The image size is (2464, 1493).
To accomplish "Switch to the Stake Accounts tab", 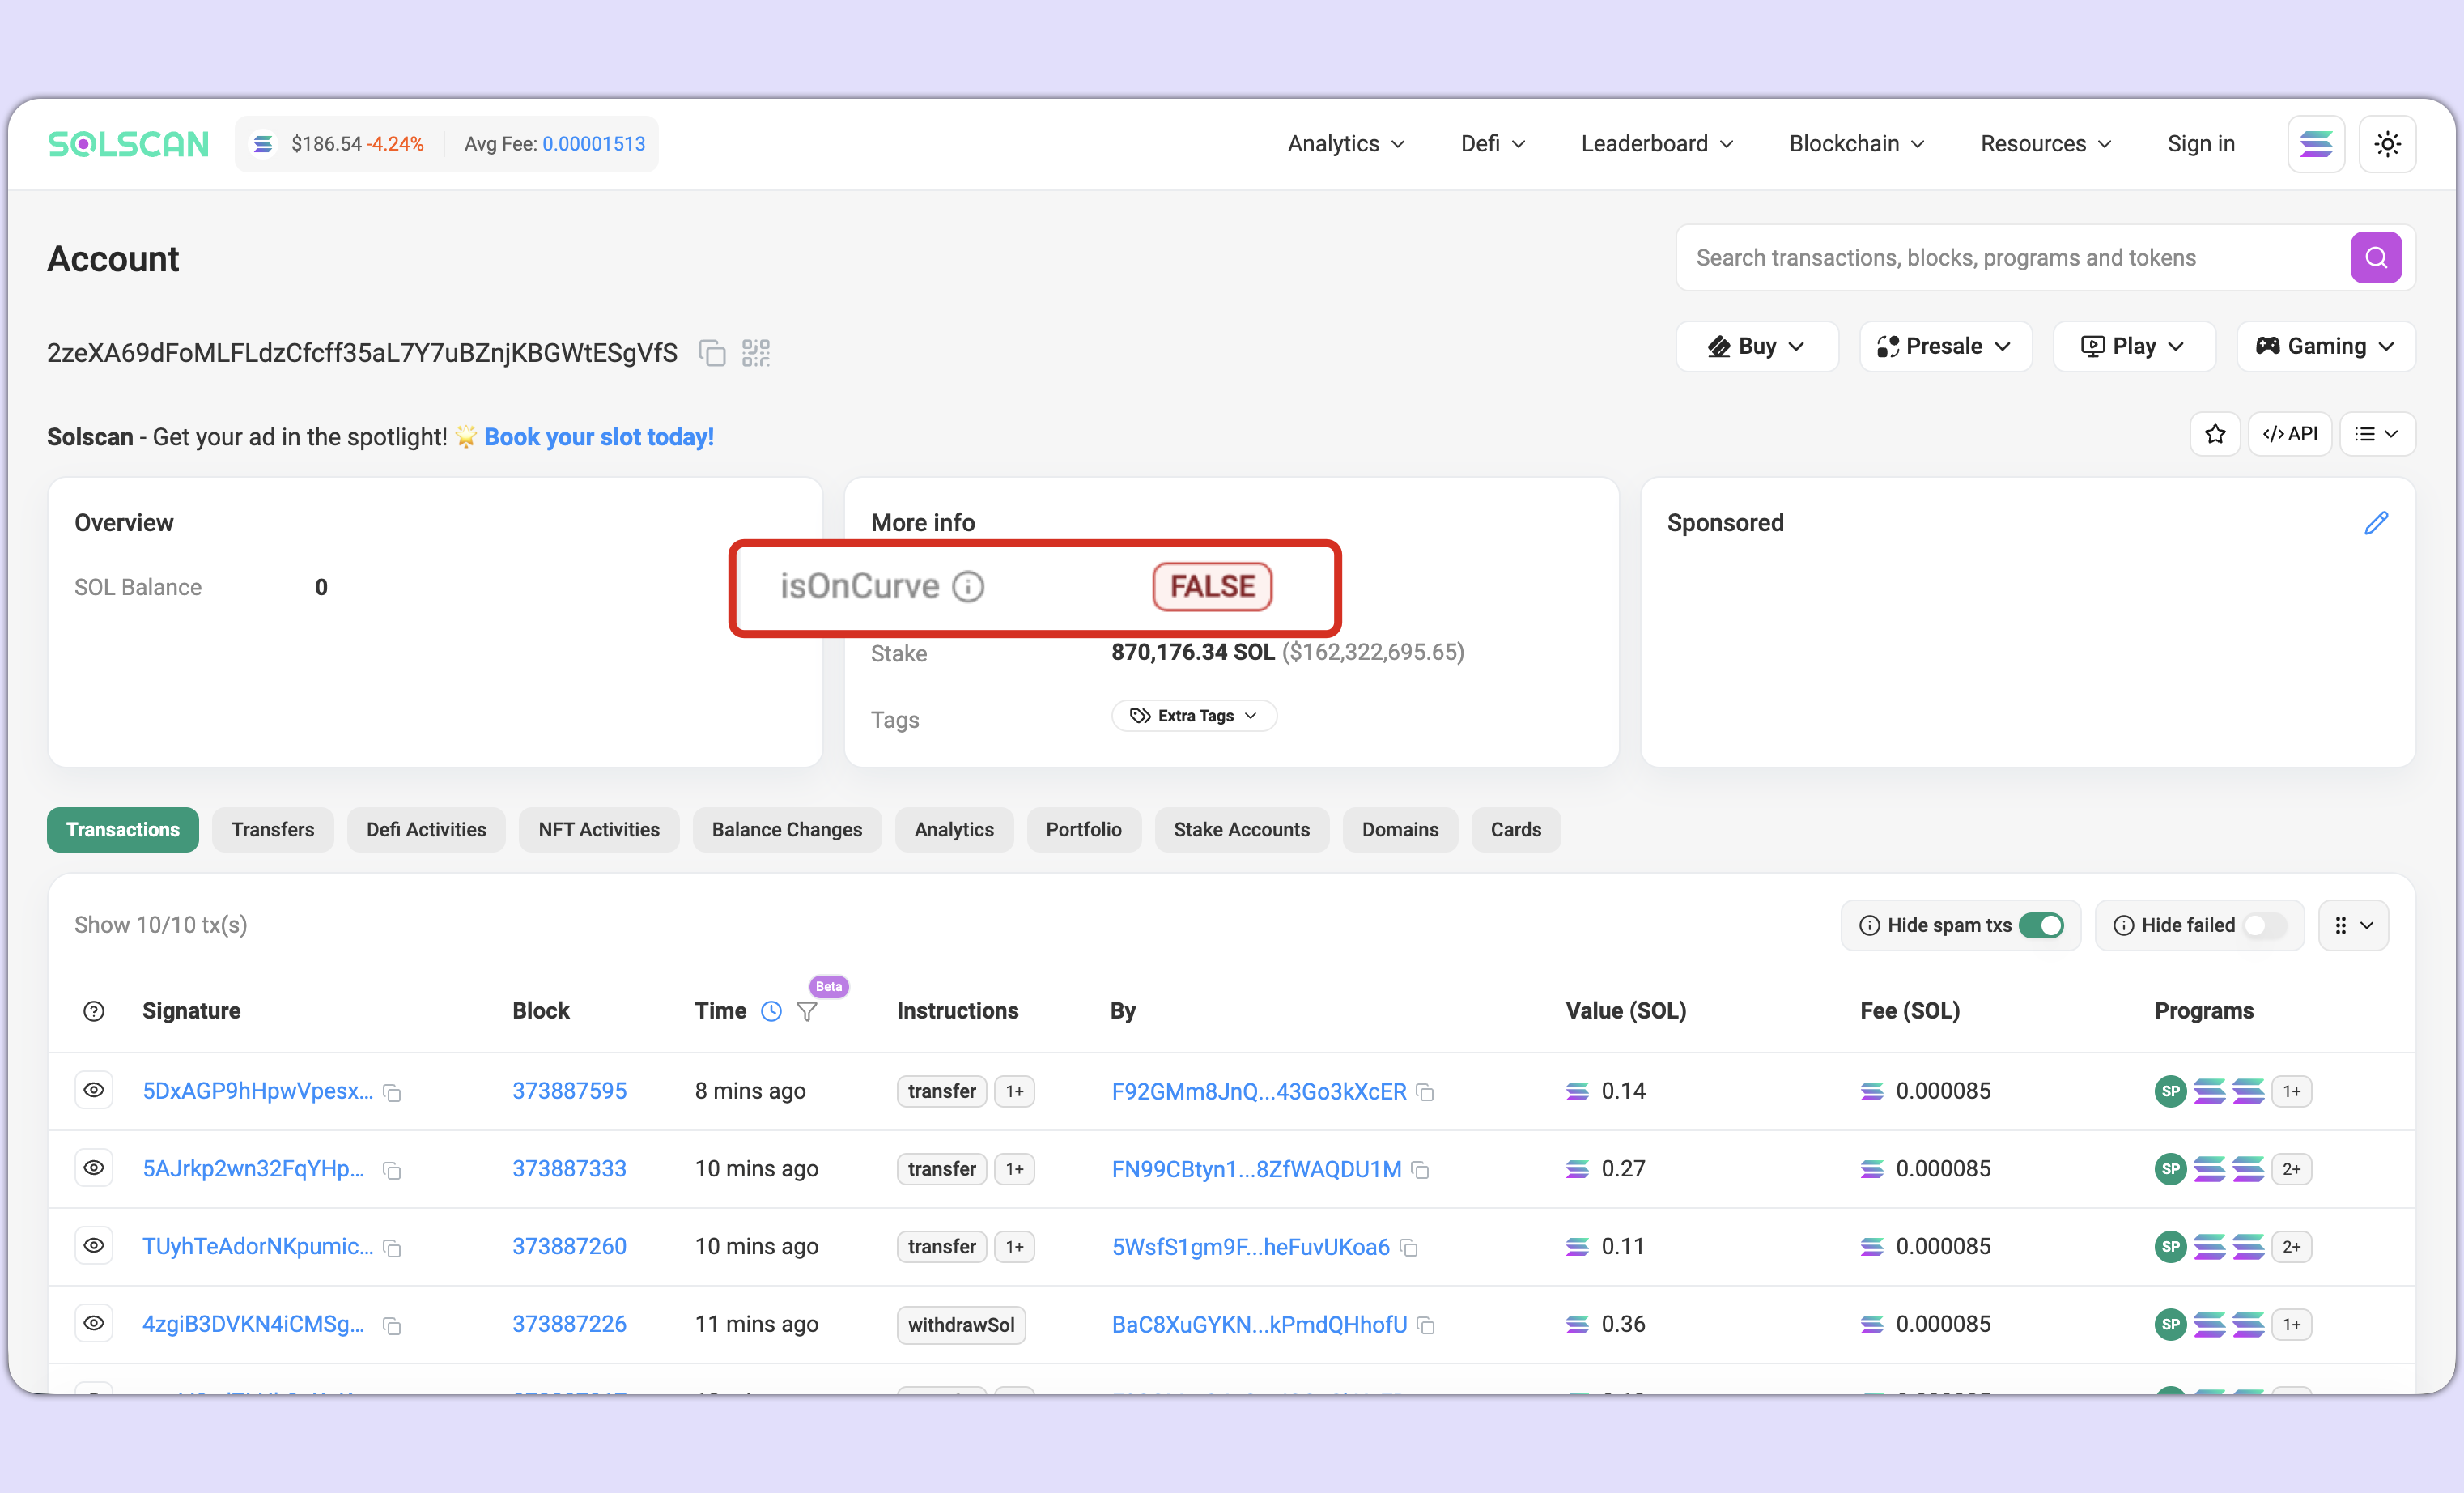I will (x=1242, y=829).
